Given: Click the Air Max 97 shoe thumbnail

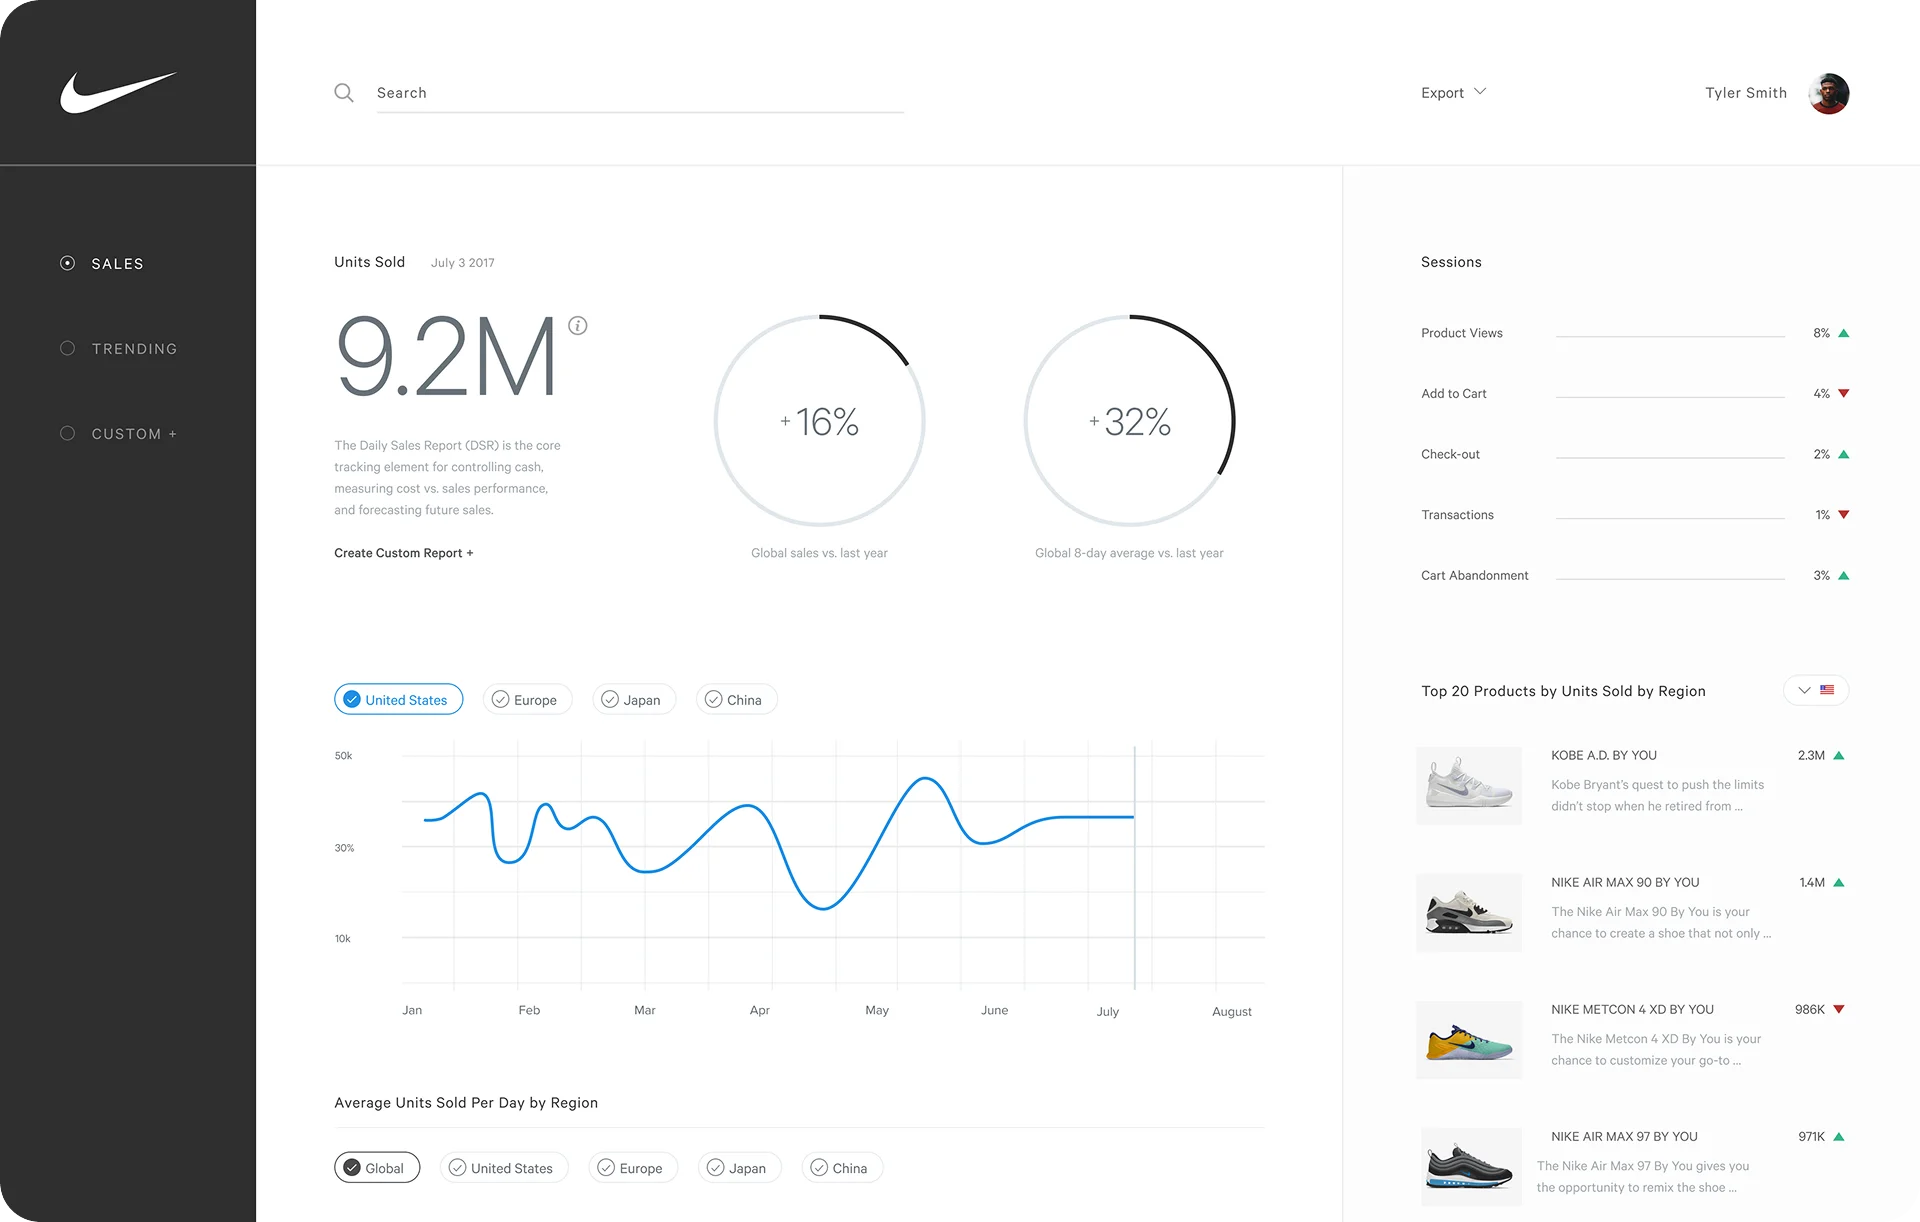Looking at the screenshot, I should [x=1469, y=1166].
